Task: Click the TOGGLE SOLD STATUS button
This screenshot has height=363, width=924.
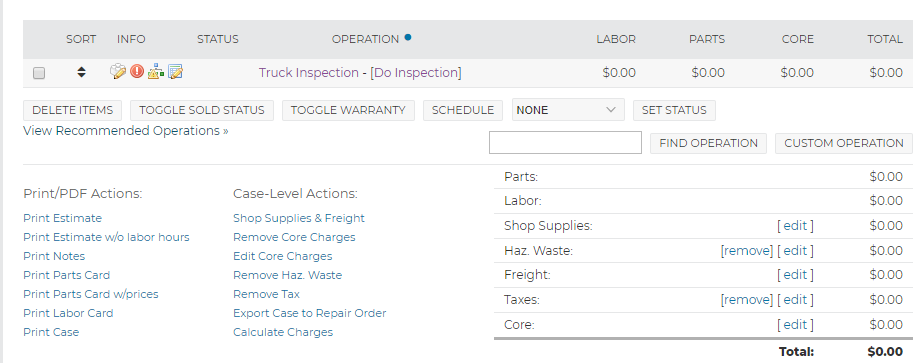Action: click(x=202, y=110)
